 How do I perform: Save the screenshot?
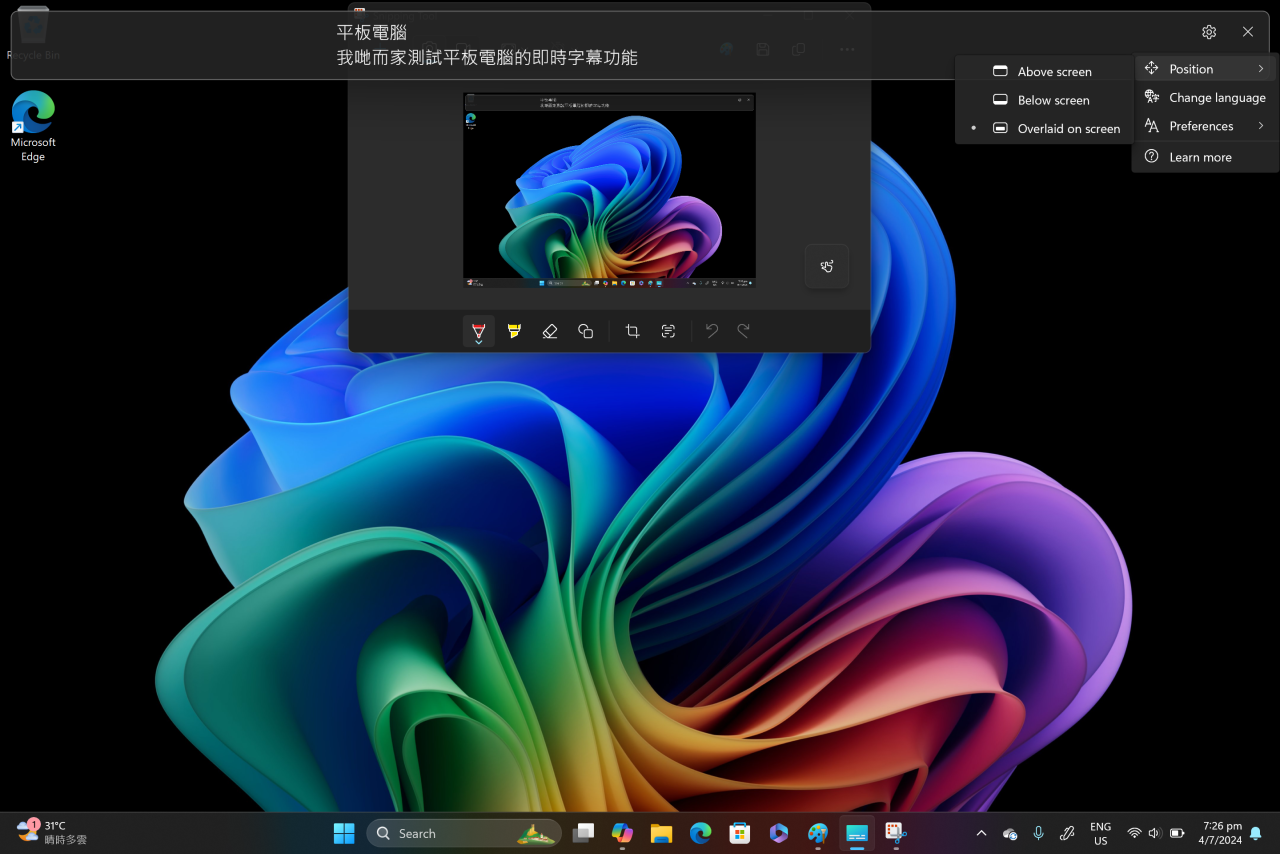(x=762, y=48)
